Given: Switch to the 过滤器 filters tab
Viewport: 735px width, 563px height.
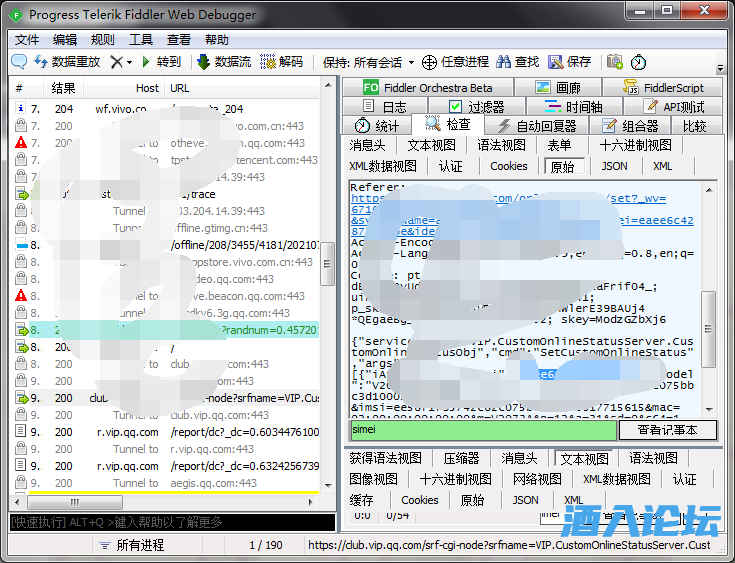Looking at the screenshot, I should click(477, 107).
